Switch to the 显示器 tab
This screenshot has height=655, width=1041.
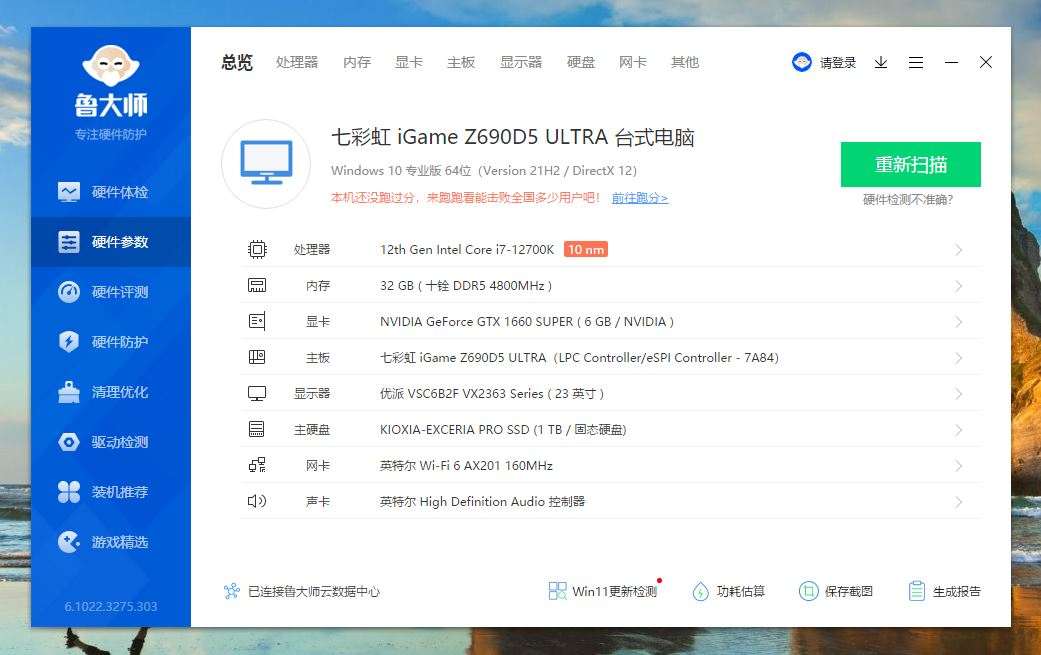click(520, 62)
